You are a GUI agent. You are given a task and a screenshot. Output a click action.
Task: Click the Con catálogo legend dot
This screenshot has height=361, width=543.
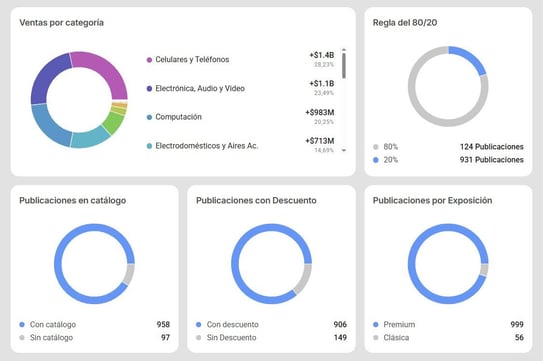coord(22,325)
